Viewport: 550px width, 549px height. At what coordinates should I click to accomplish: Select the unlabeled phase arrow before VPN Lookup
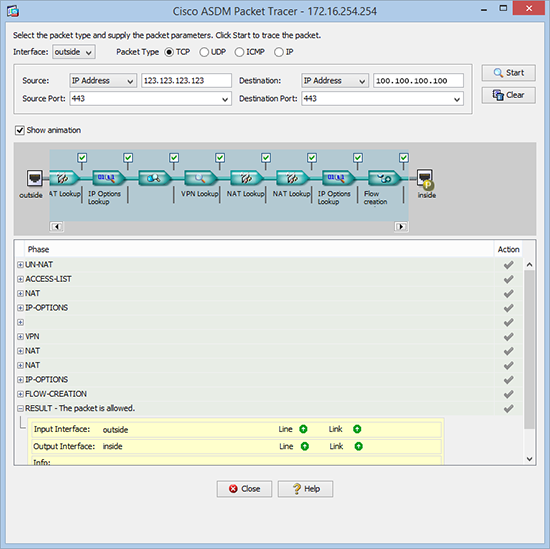click(155, 178)
